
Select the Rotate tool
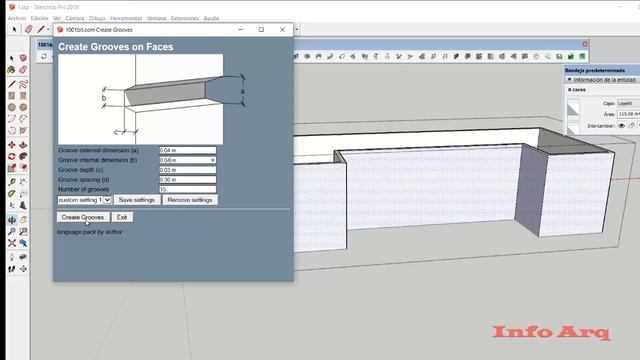[11, 156]
